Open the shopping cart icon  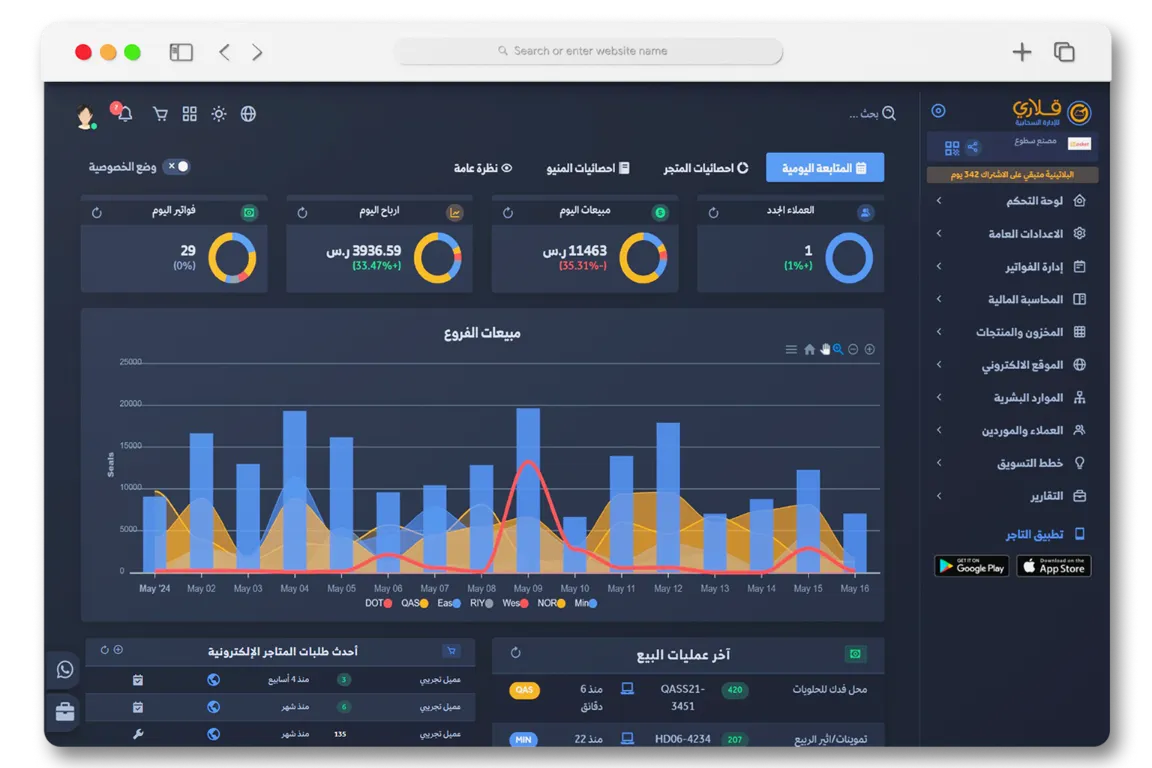[160, 114]
